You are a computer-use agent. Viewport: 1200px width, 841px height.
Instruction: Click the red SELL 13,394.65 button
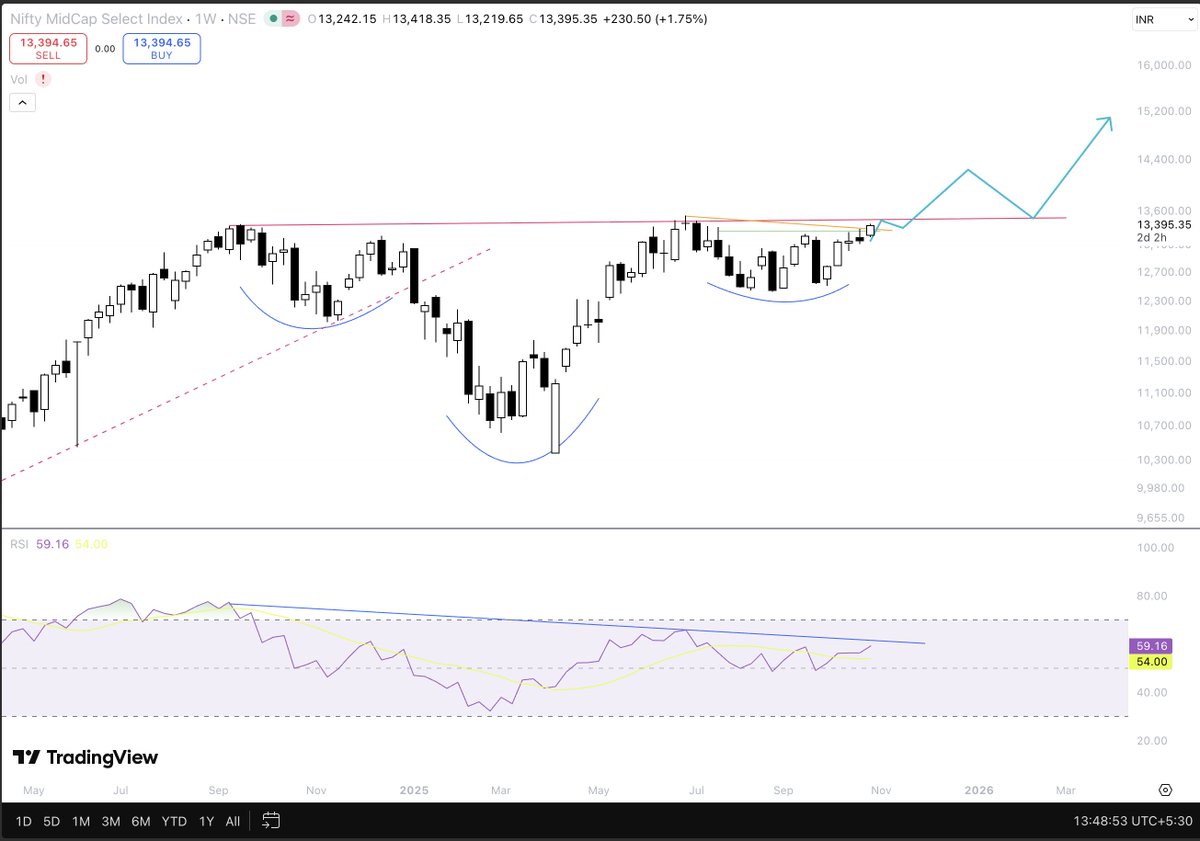click(48, 49)
